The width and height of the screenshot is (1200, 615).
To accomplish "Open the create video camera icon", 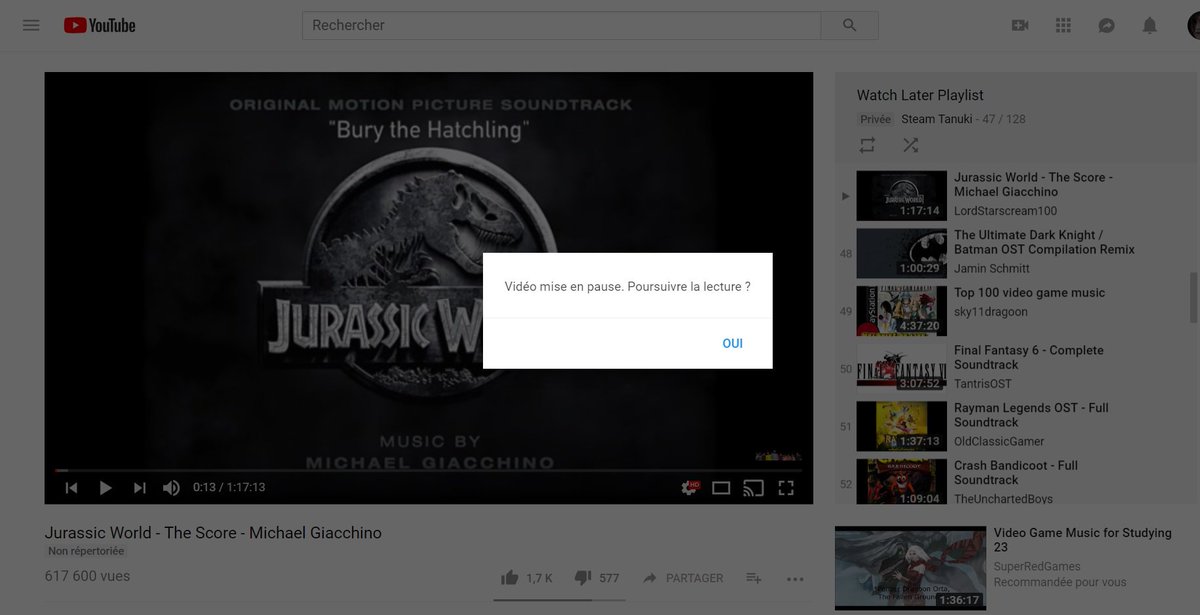I will [1020, 25].
